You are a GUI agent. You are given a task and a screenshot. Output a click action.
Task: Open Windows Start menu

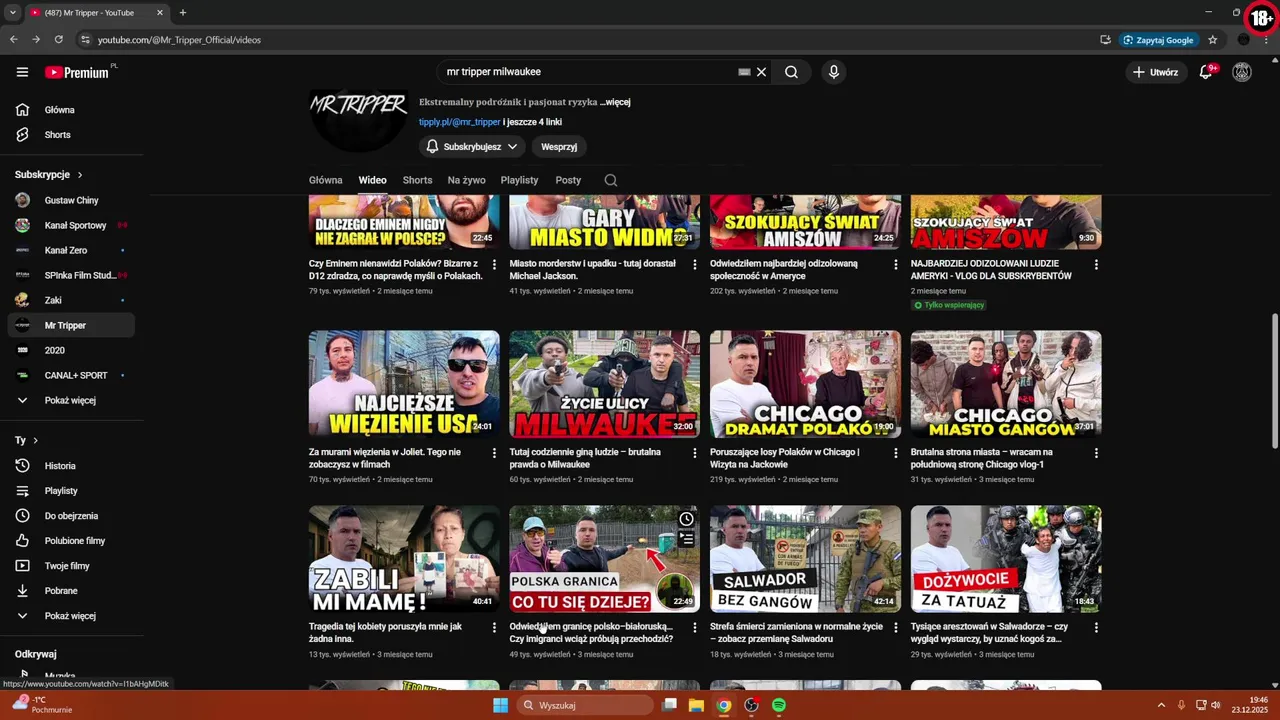pyautogui.click(x=501, y=705)
